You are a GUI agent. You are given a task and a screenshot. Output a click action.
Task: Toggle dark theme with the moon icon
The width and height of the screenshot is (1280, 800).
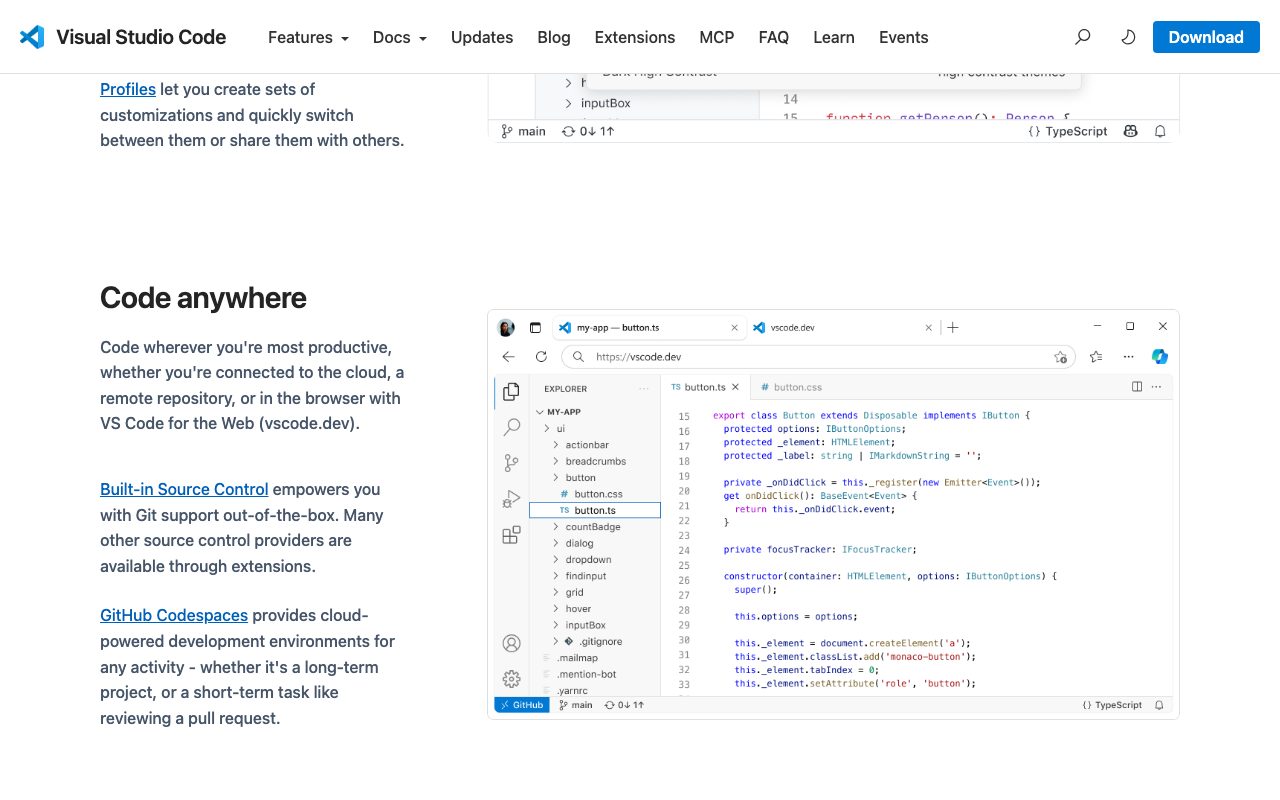[x=1128, y=37]
